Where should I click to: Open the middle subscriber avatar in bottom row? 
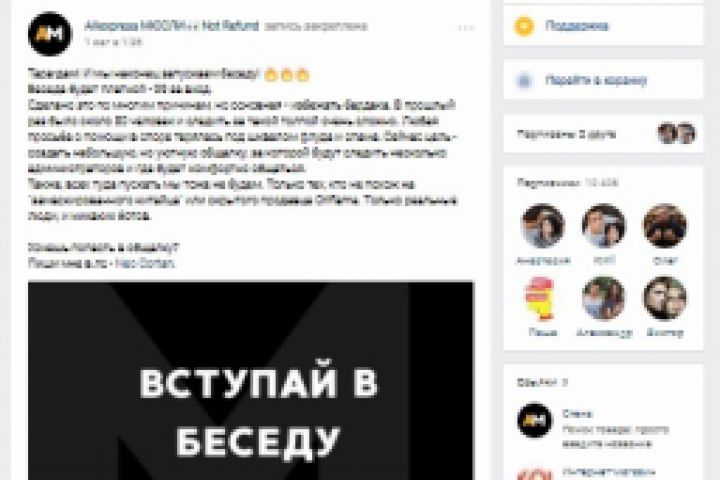point(604,299)
